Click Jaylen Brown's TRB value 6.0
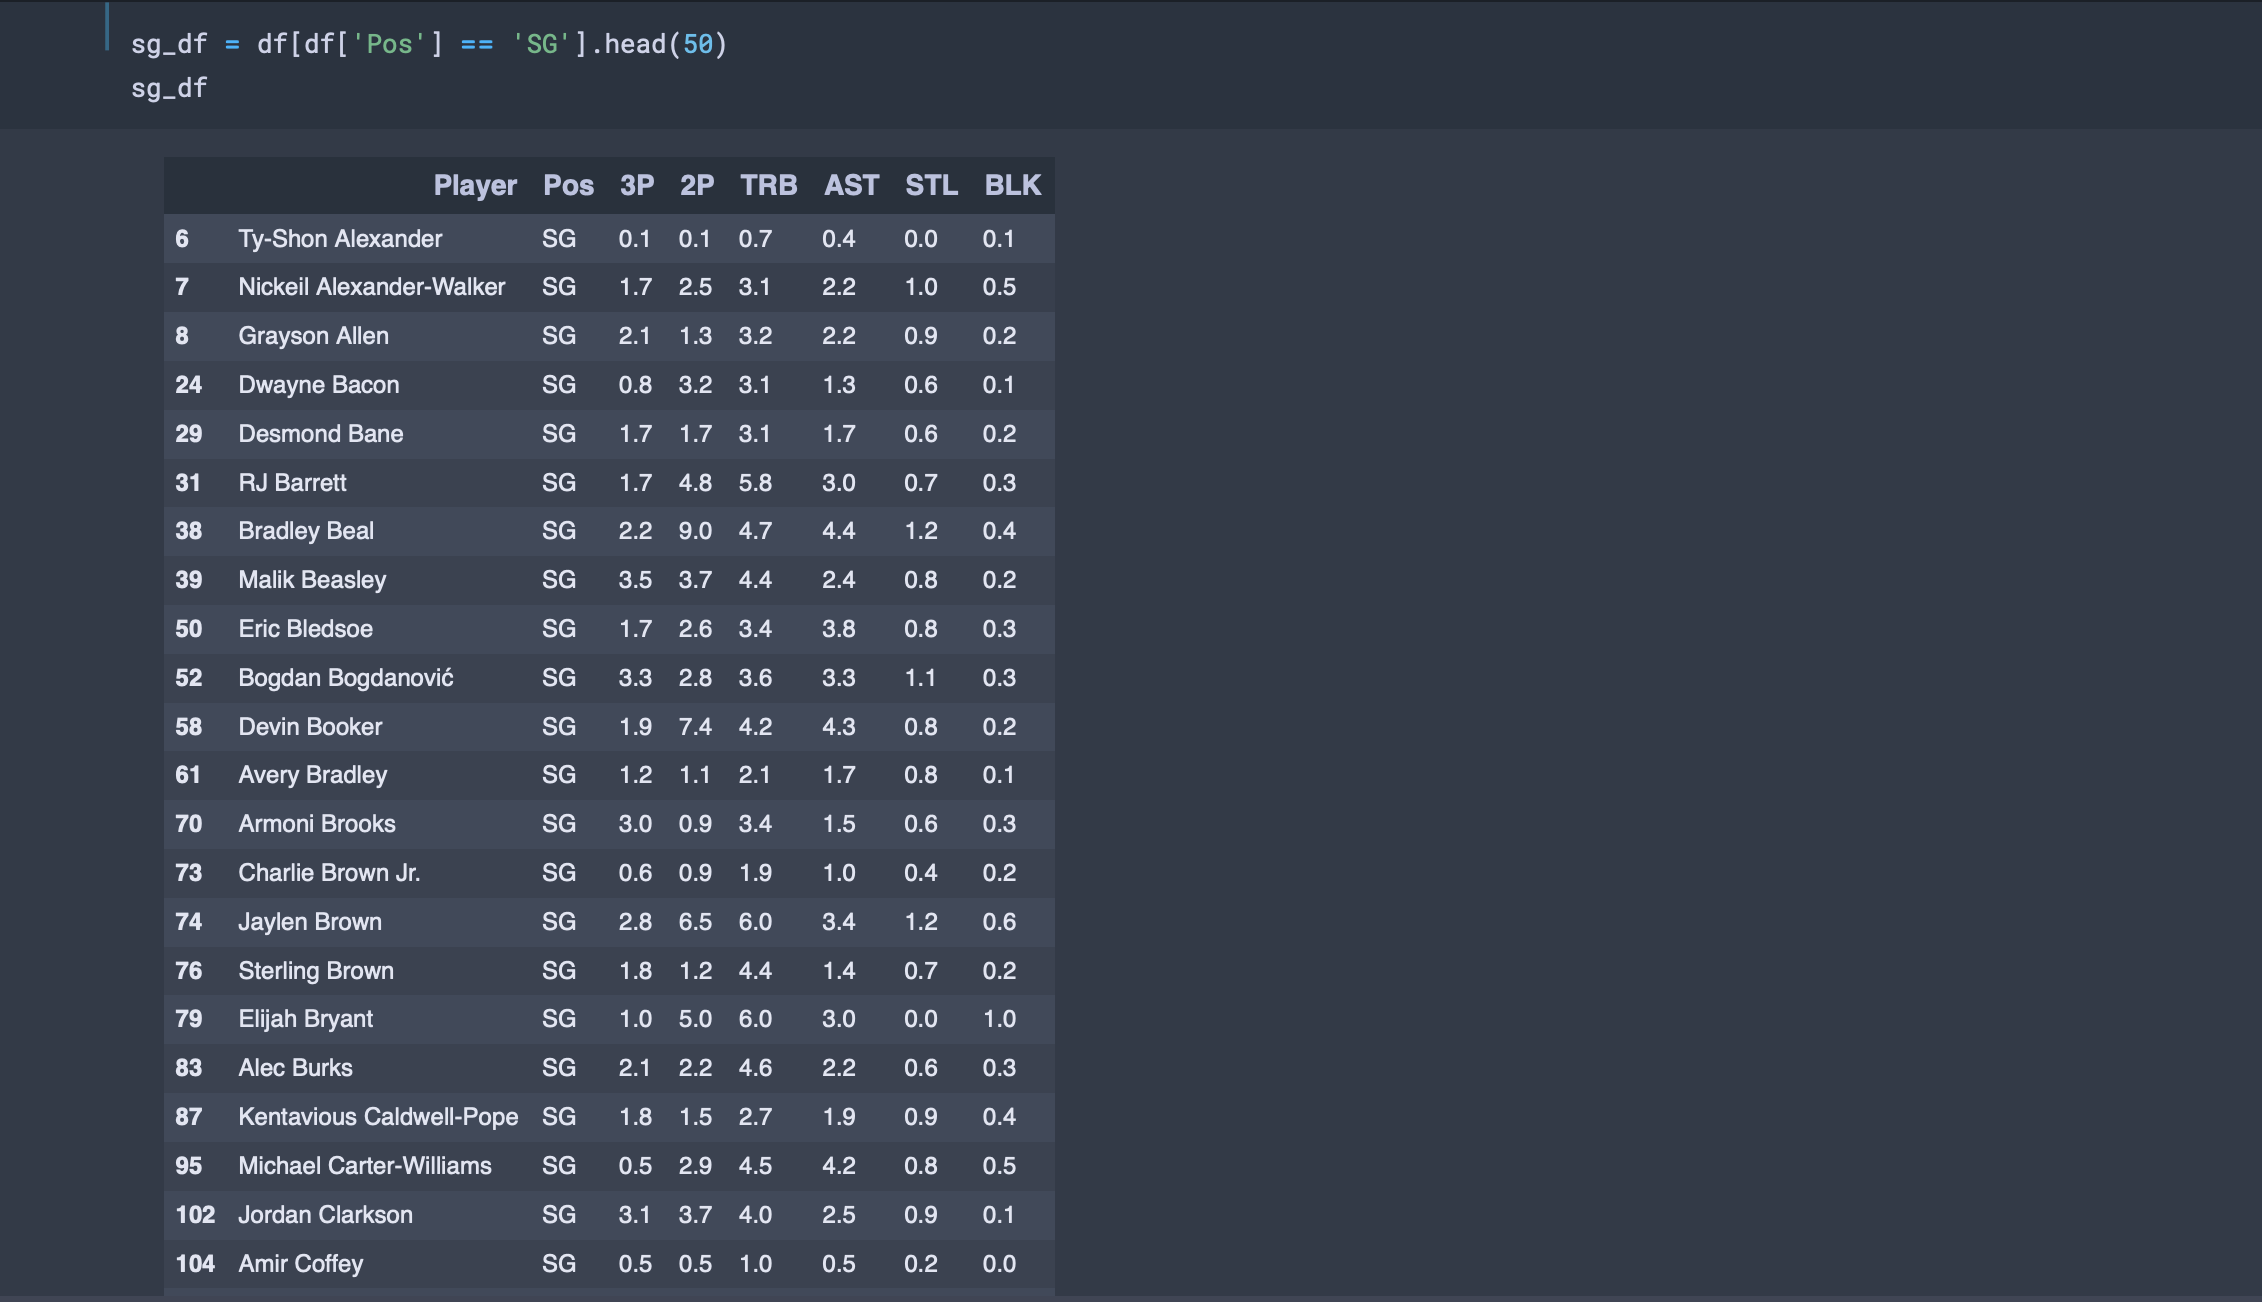Viewport: 2262px width, 1302px height. coord(755,922)
